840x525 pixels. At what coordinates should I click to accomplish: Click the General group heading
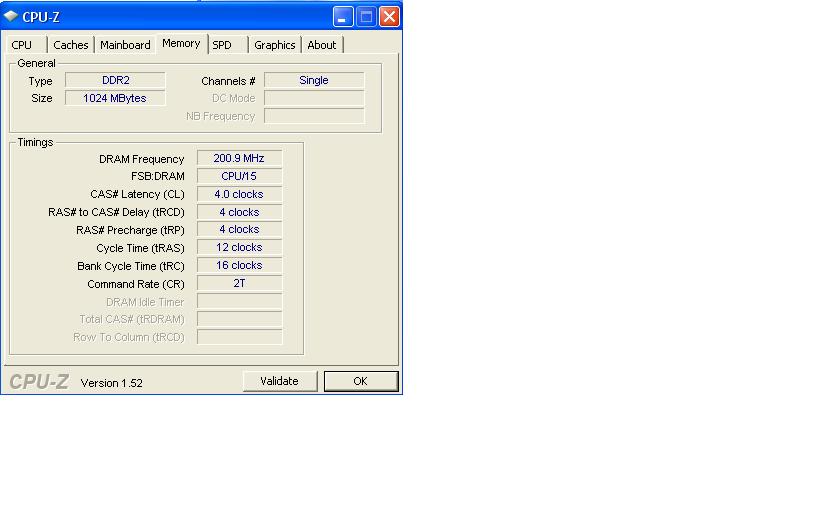pos(36,63)
